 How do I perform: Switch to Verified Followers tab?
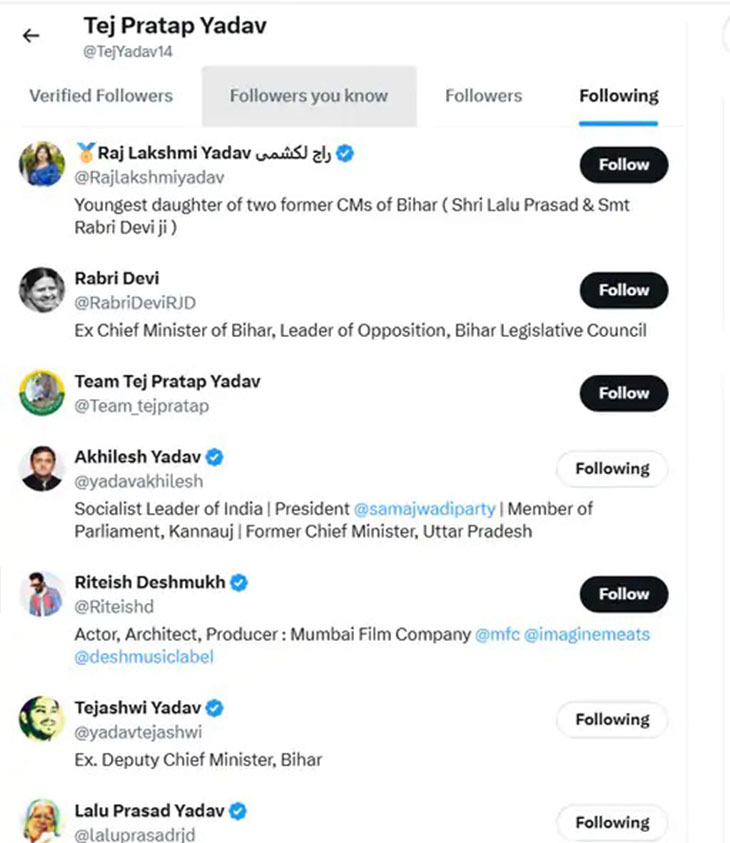click(x=101, y=96)
